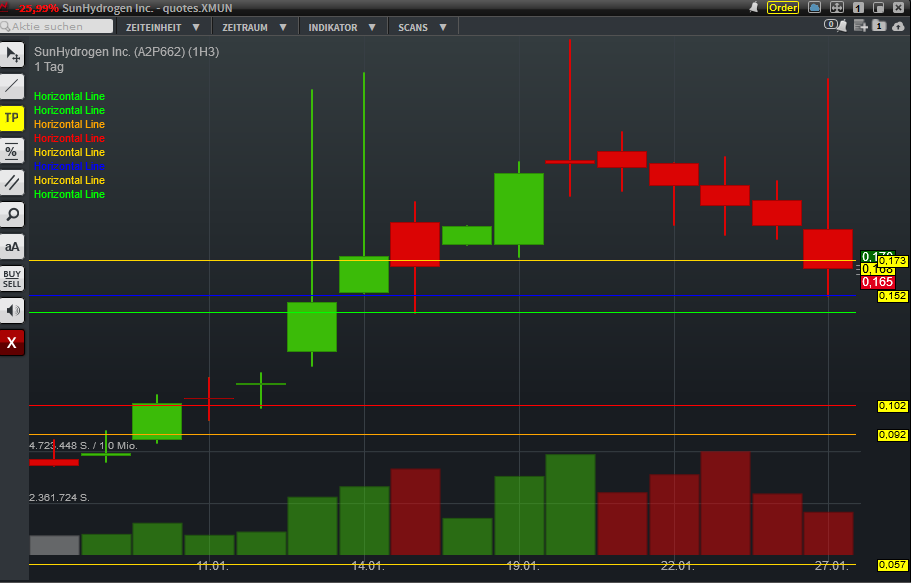Select the red Horizontal Line label
The image size is (911, 583).
click(x=69, y=138)
